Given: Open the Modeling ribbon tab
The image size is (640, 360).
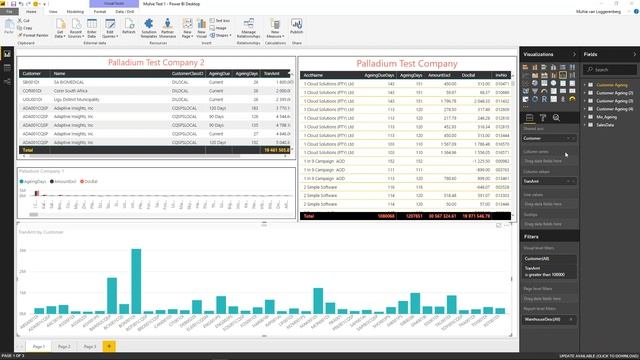Looking at the screenshot, I should (75, 12).
